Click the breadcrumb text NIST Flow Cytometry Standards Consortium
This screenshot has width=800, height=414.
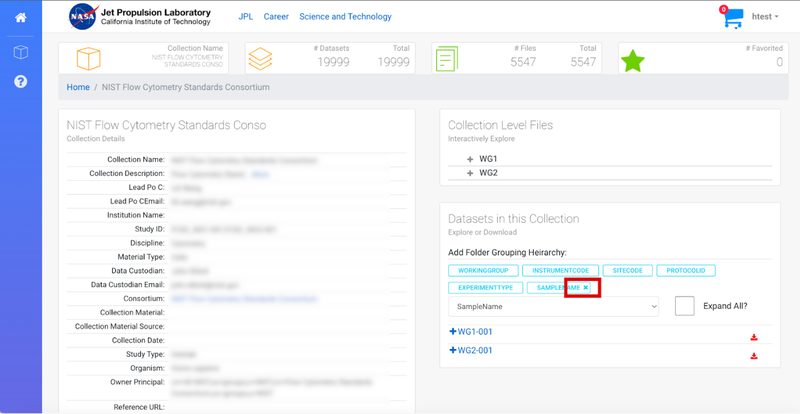(x=186, y=87)
